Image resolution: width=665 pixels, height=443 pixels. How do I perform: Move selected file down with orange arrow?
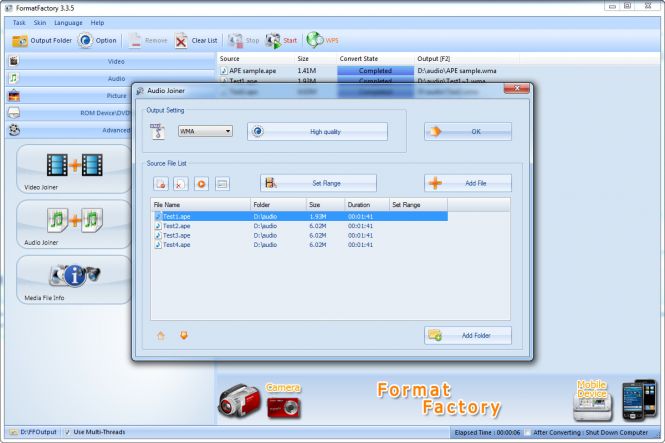point(183,335)
